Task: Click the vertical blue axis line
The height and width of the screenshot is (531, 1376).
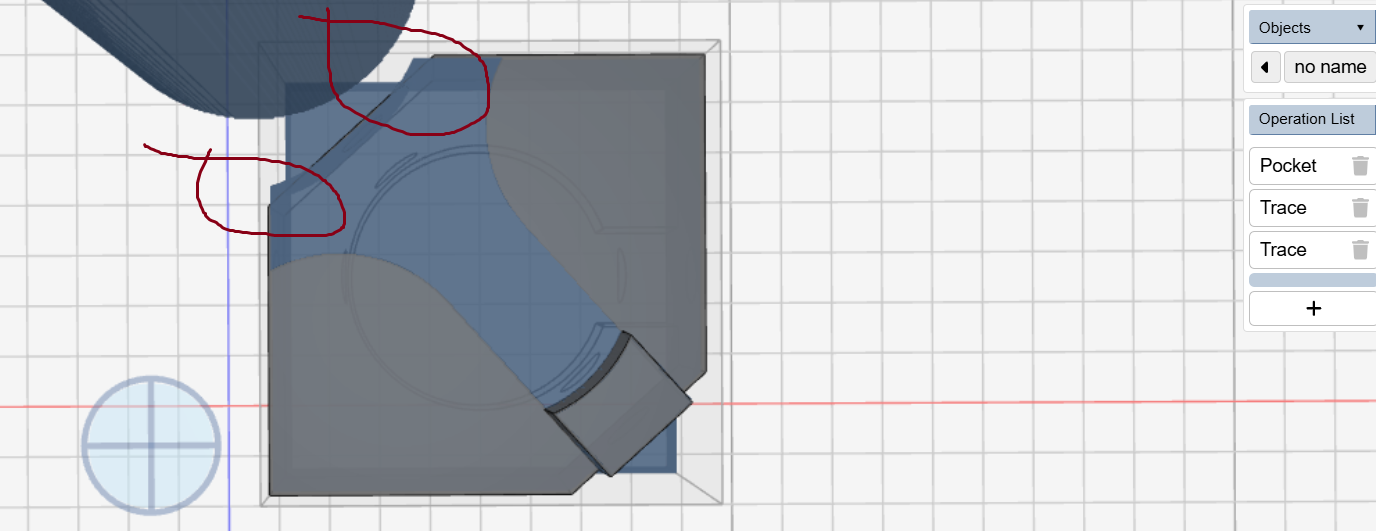Action: [x=229, y=300]
